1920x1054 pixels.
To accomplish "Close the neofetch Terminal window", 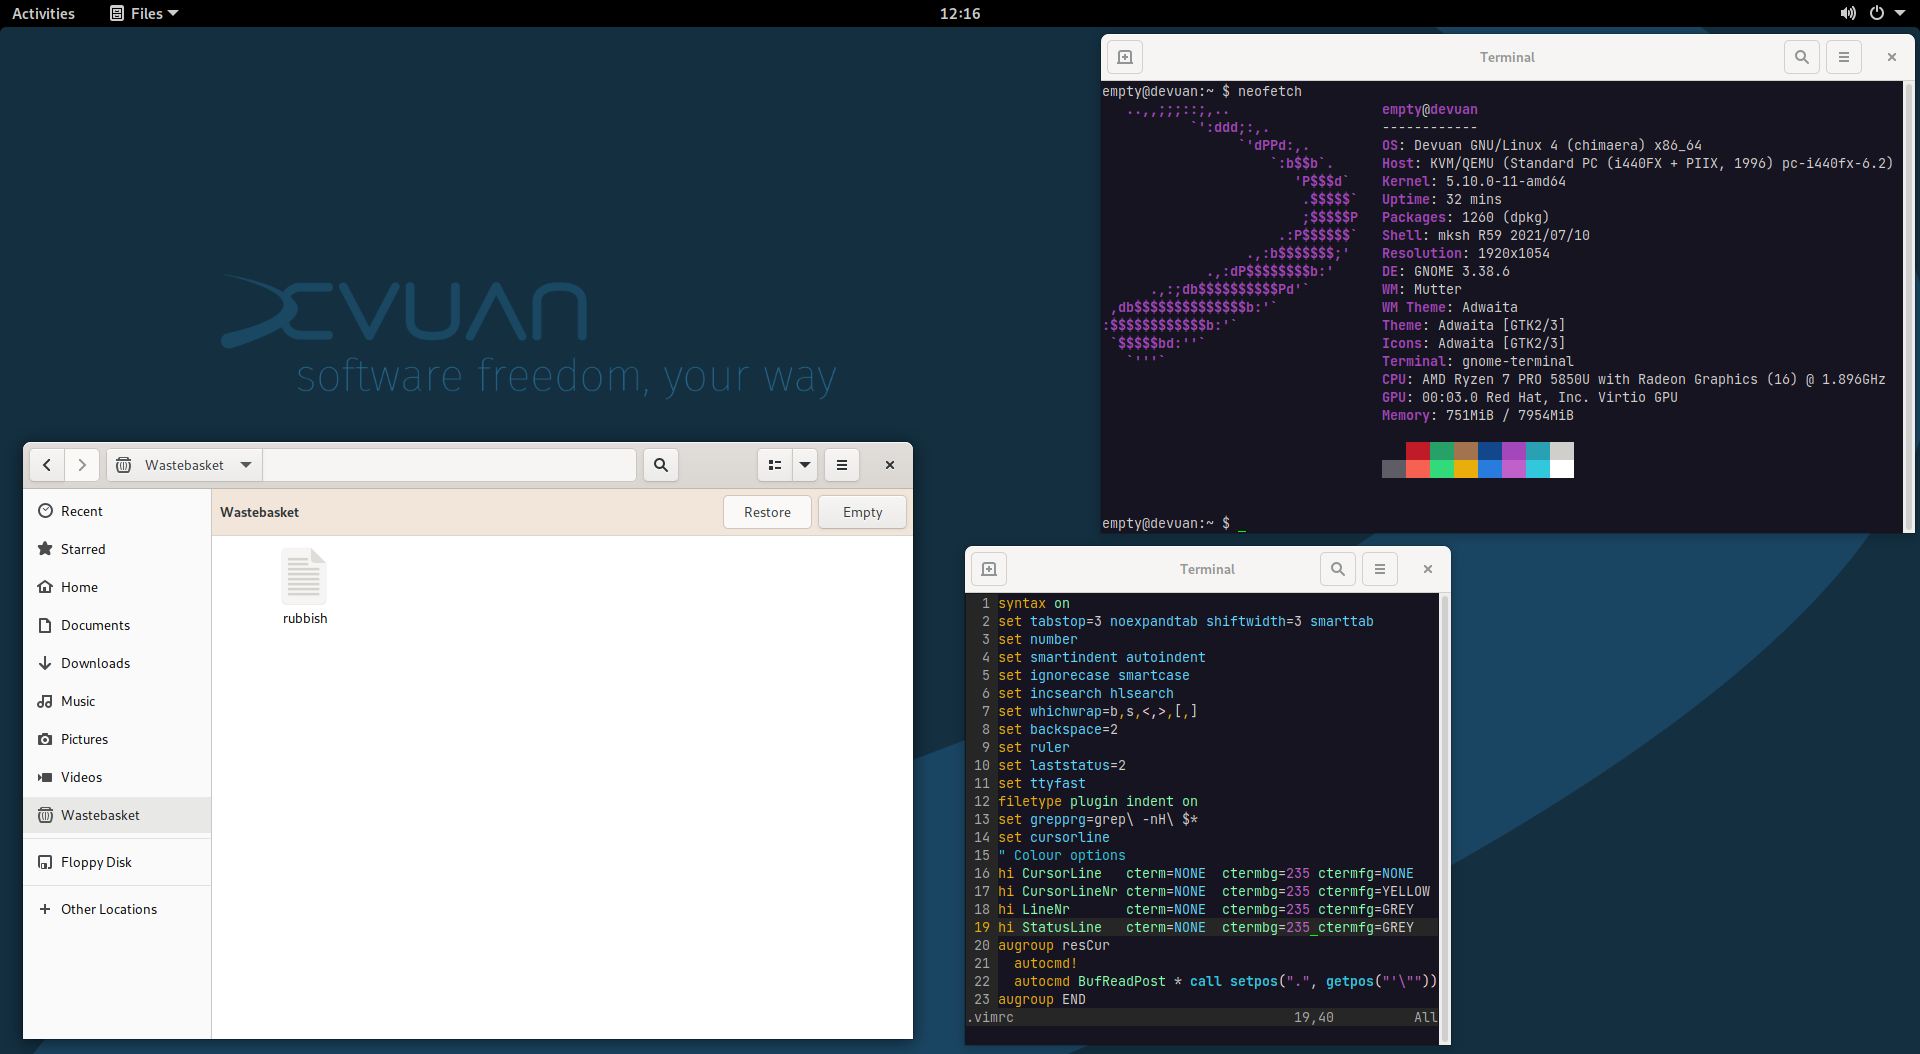I will pyautogui.click(x=1892, y=57).
